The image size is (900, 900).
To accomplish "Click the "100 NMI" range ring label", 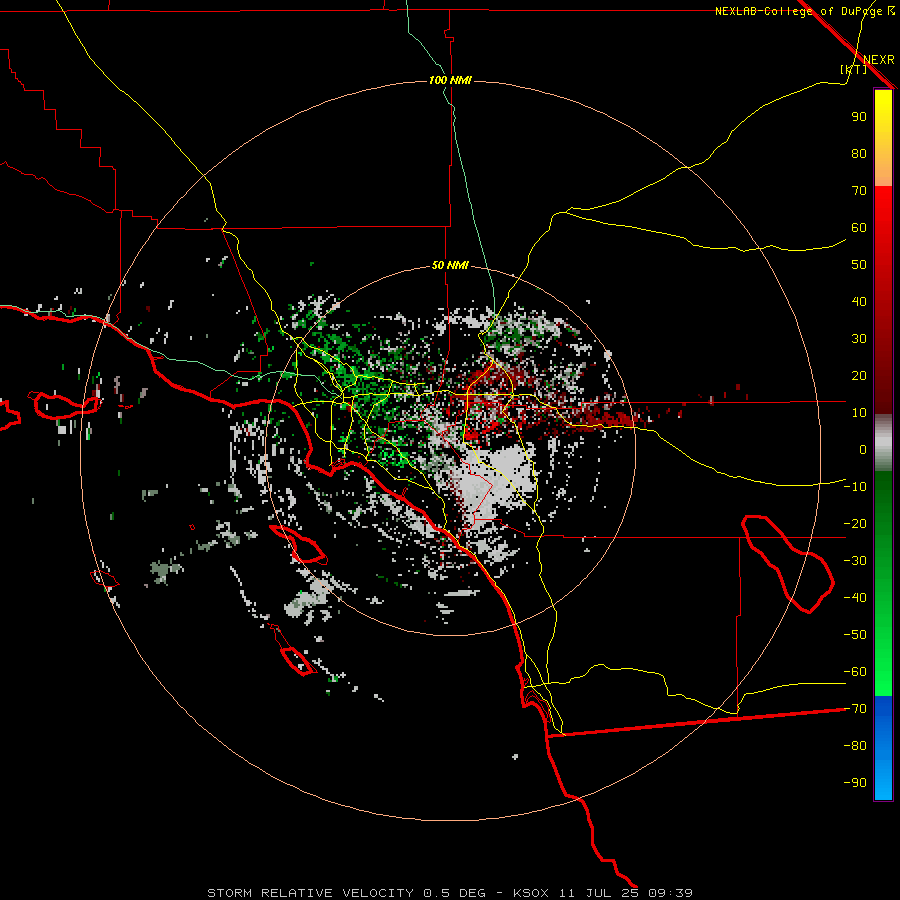I will 450,80.
